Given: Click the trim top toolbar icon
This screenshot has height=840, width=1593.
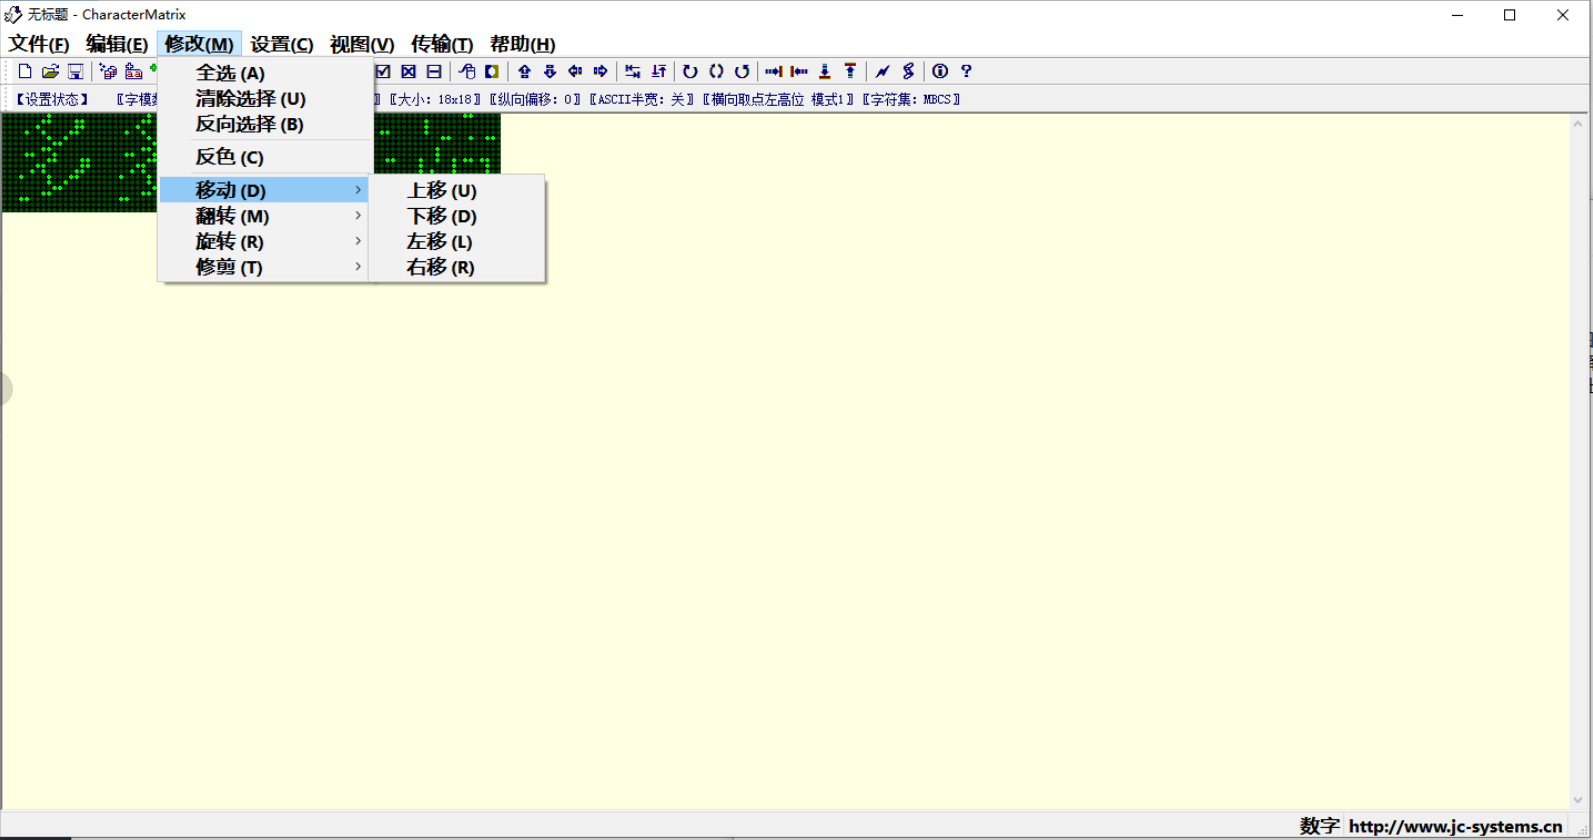Looking at the screenshot, I should [x=850, y=71].
